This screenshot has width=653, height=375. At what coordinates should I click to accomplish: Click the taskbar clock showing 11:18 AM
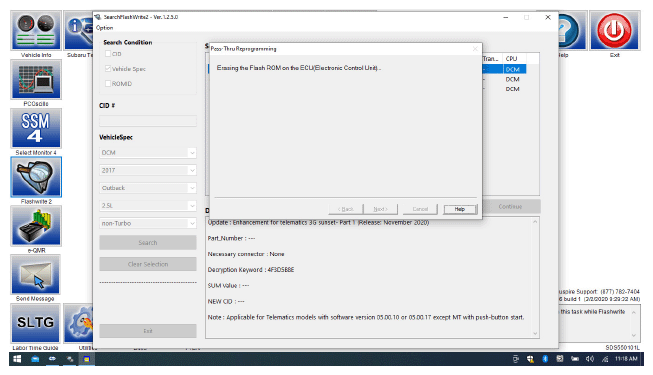pyautogui.click(x=626, y=359)
